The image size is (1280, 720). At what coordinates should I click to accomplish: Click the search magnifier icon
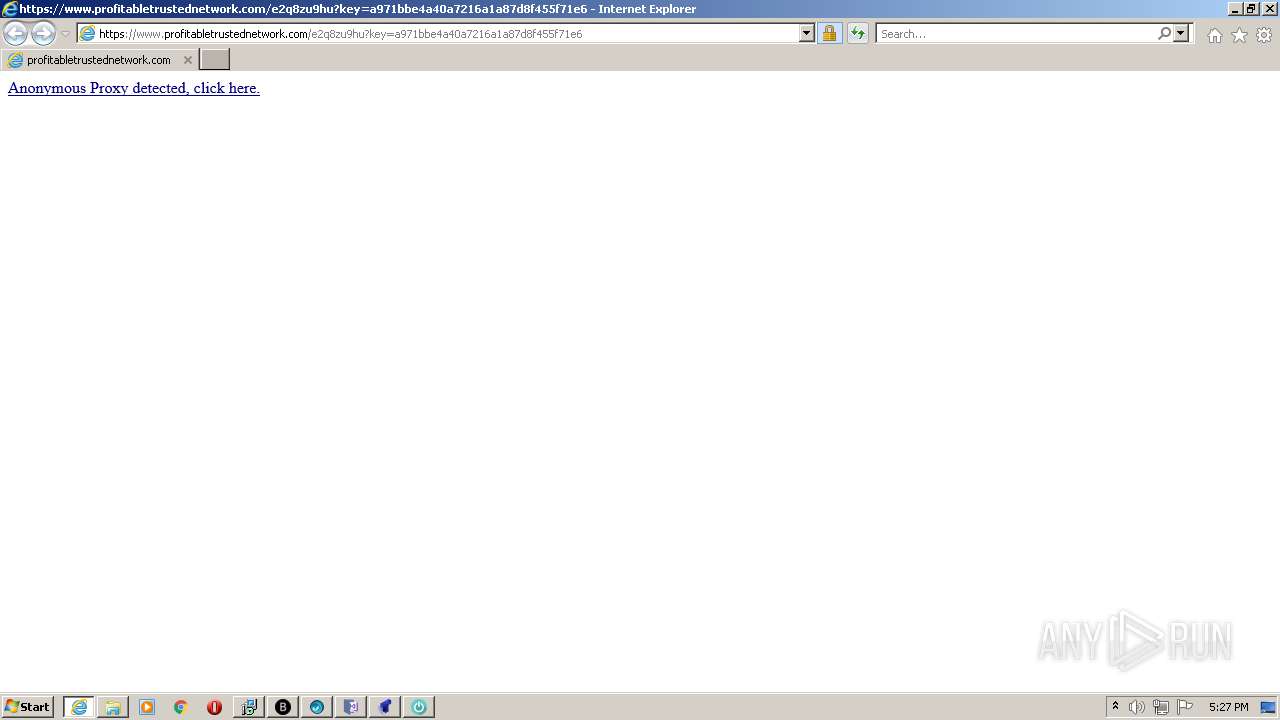(x=1164, y=33)
